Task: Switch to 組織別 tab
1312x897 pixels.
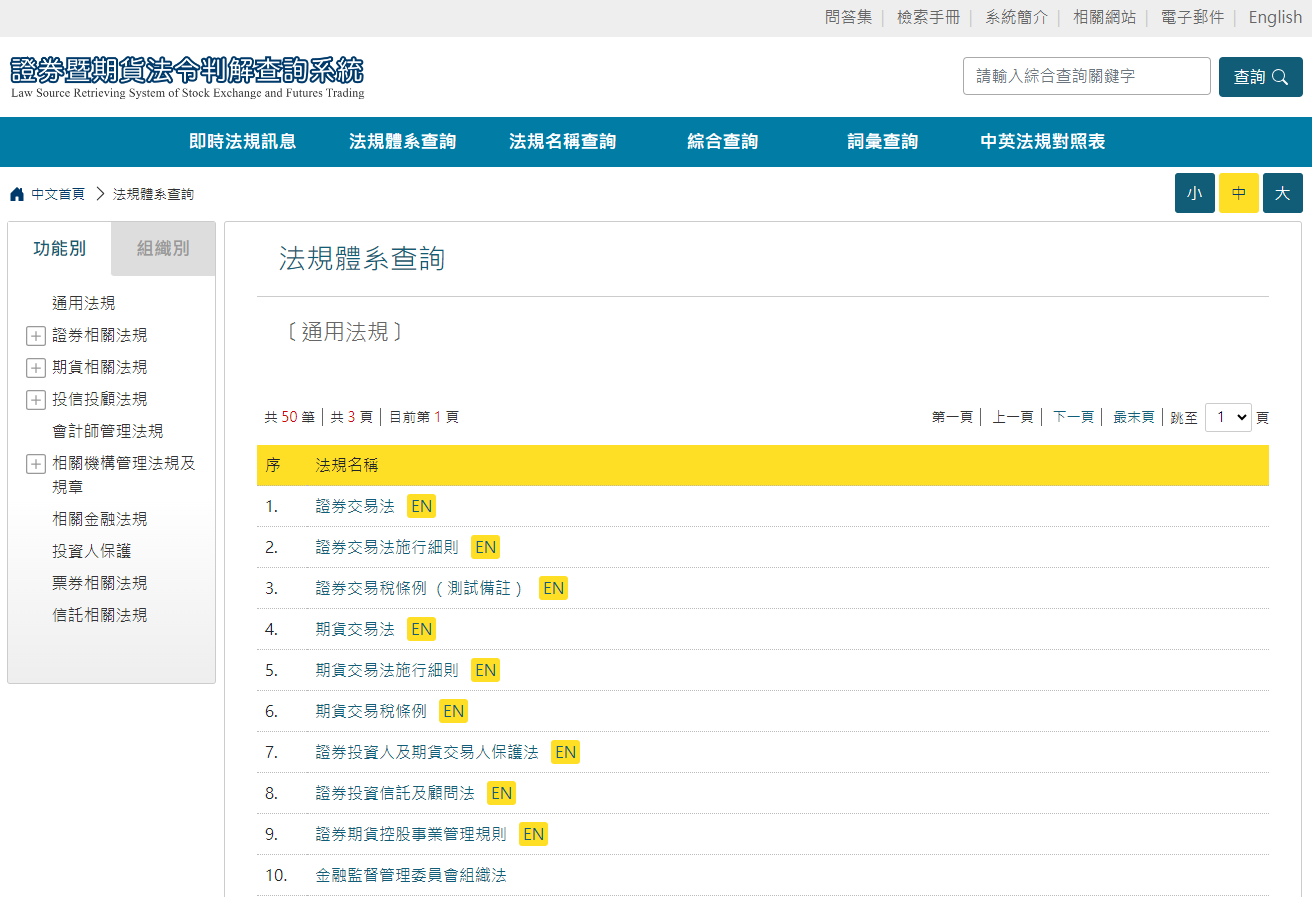Action: tap(163, 248)
